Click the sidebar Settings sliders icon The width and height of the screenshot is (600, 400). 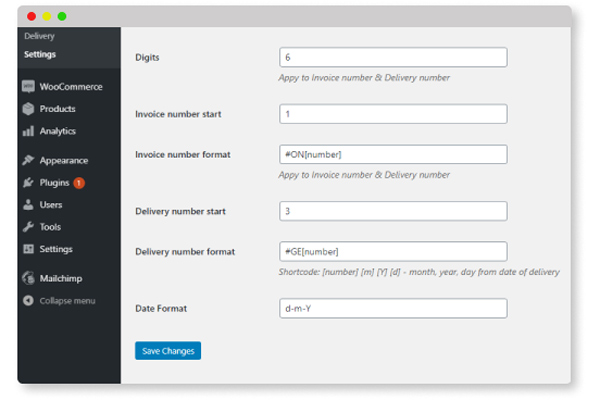29,249
